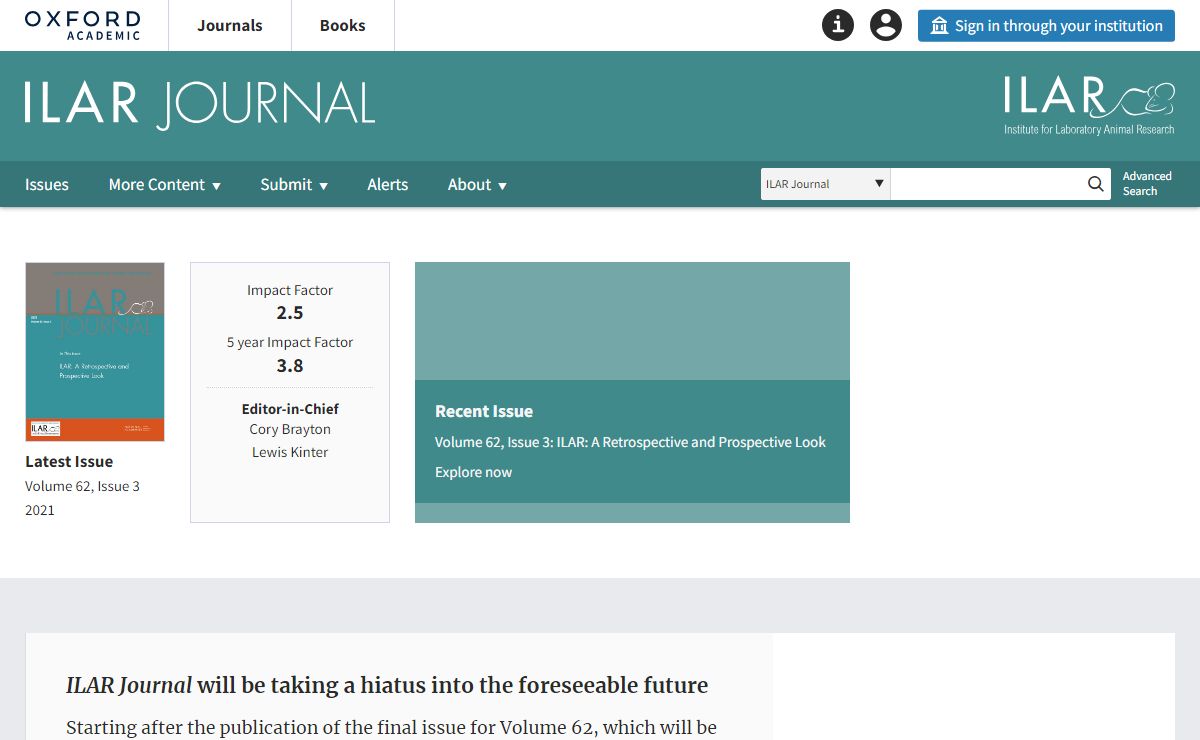Click the ILAR Institute logo
This screenshot has width=1200, height=740.
(1089, 105)
